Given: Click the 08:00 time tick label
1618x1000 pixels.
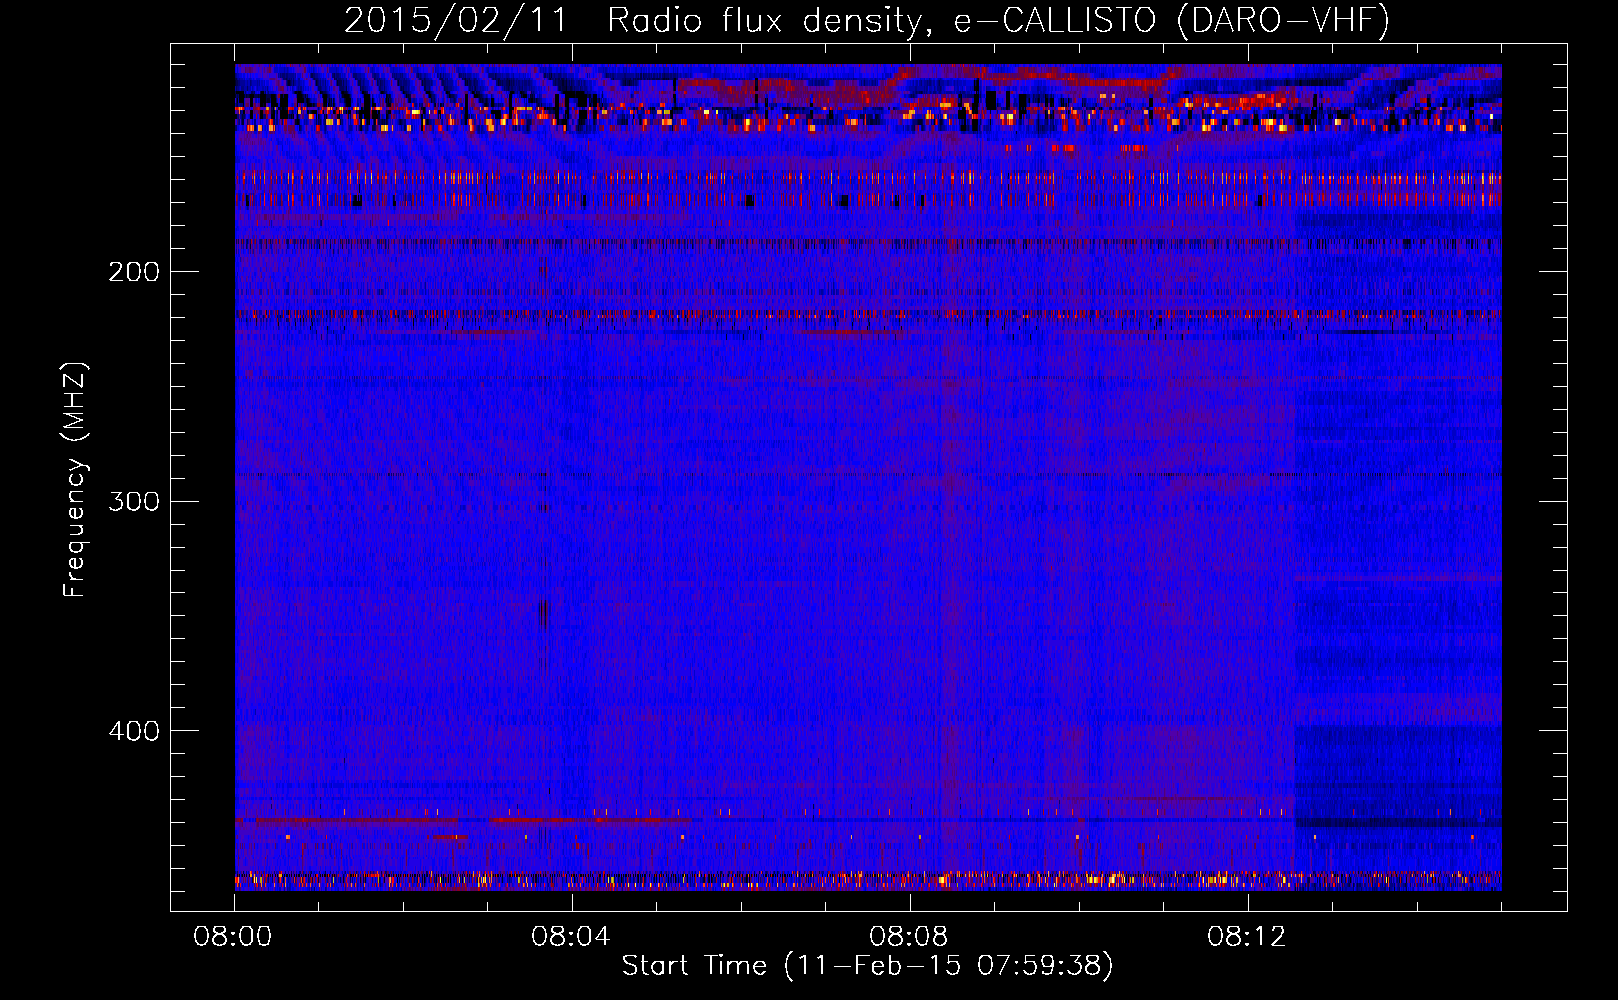Looking at the screenshot, I should (233, 937).
